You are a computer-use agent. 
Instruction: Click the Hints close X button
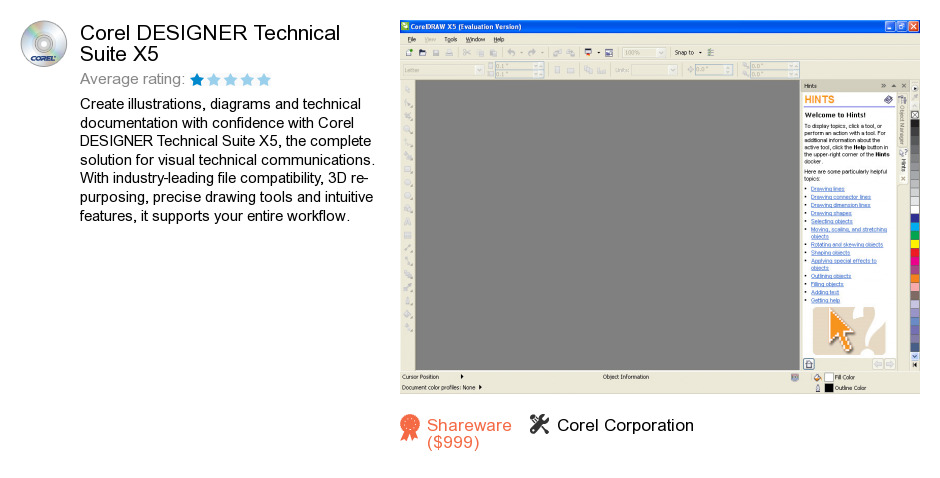(x=904, y=86)
